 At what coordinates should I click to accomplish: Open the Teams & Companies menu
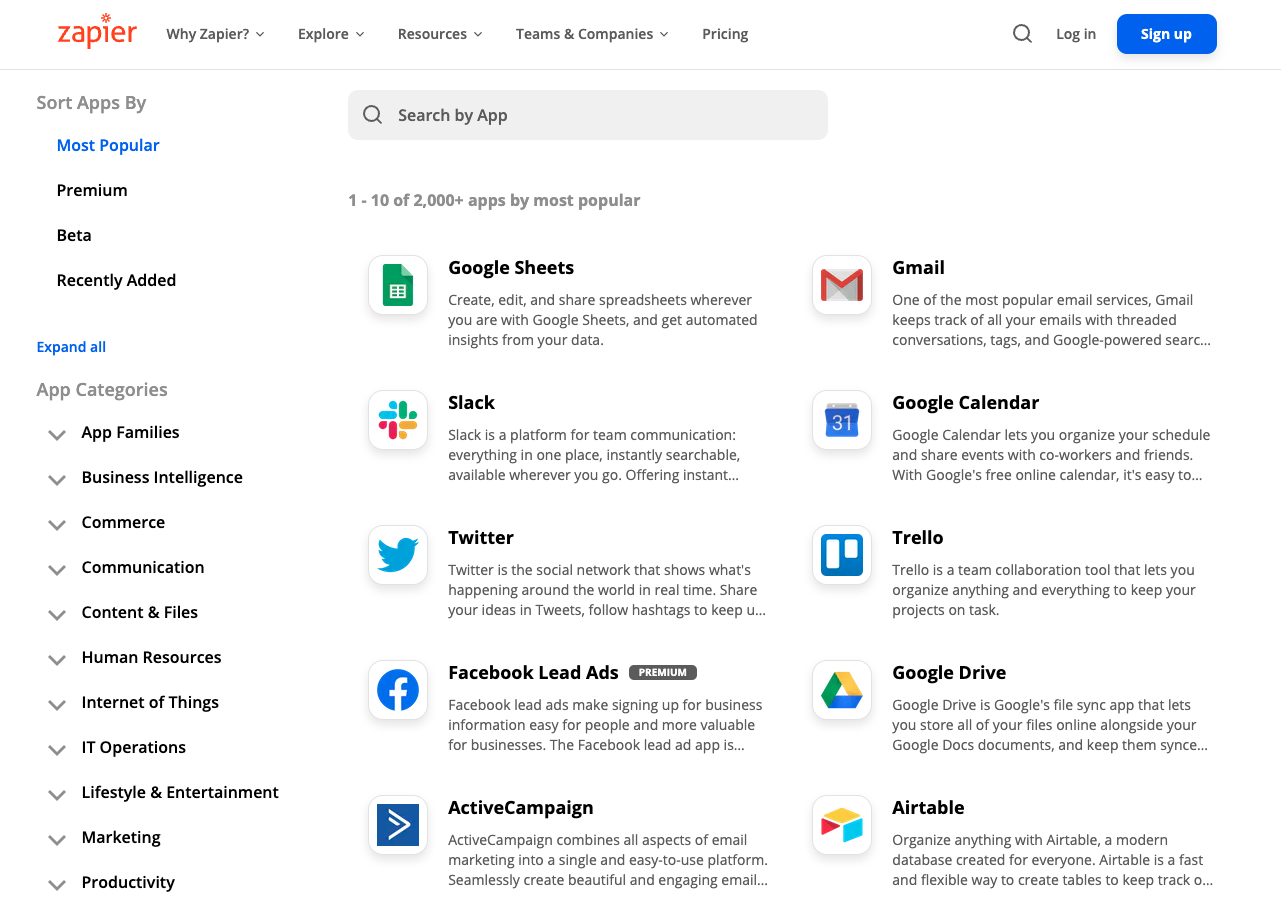pos(592,34)
